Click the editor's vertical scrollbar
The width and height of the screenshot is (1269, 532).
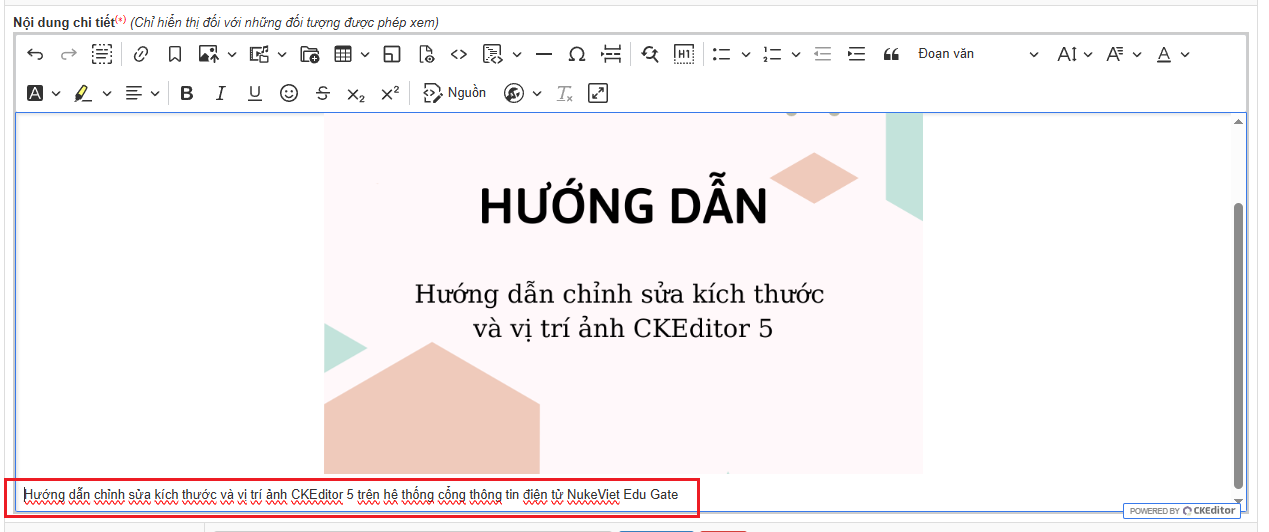[x=1239, y=340]
